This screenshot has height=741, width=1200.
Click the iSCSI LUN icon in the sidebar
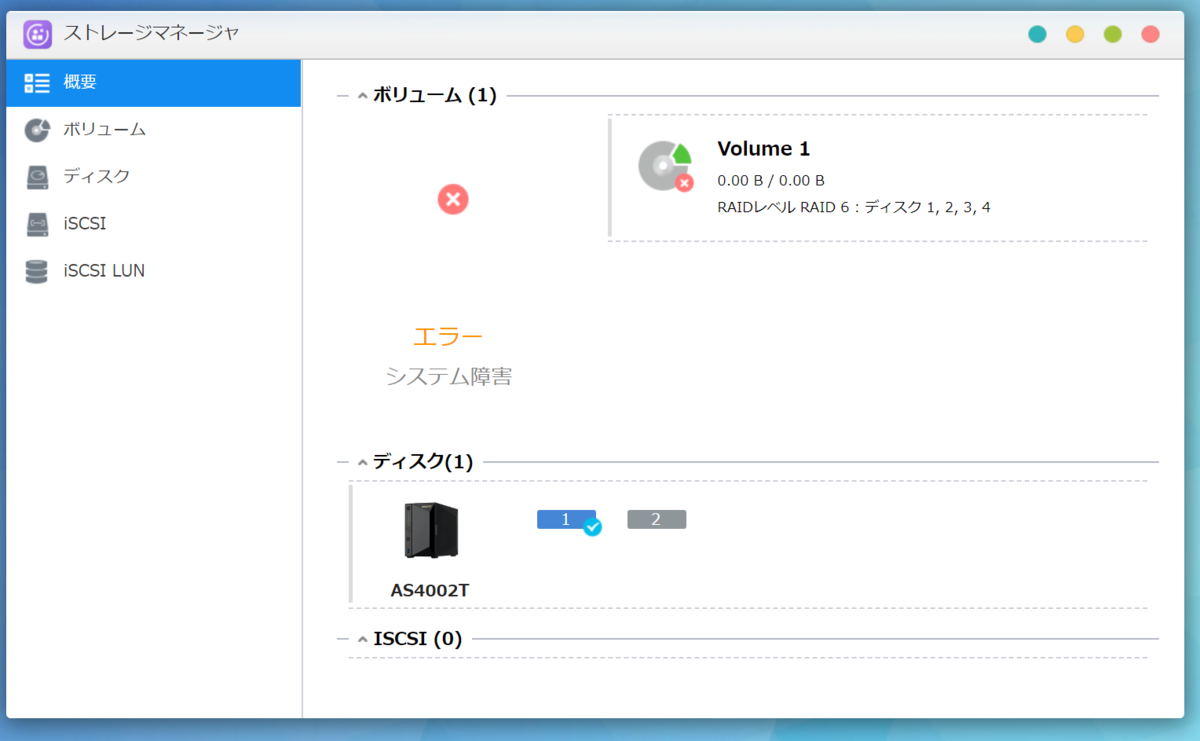pyautogui.click(x=36, y=270)
